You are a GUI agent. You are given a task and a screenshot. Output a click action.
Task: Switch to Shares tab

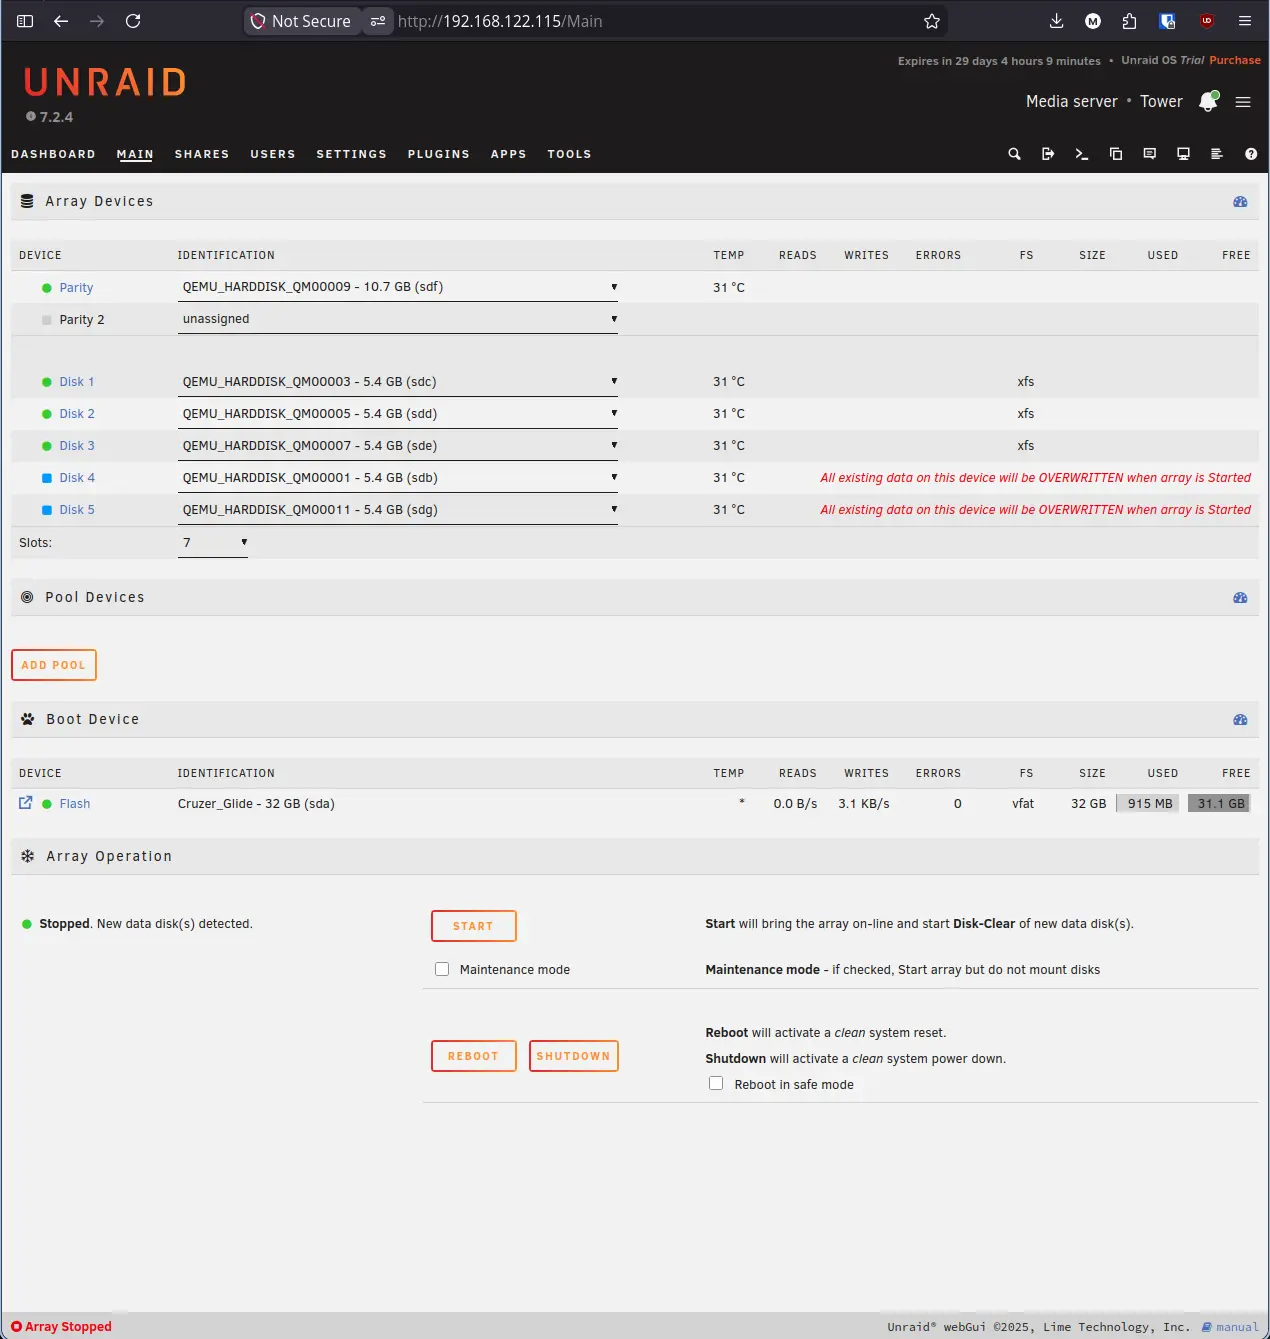click(202, 154)
